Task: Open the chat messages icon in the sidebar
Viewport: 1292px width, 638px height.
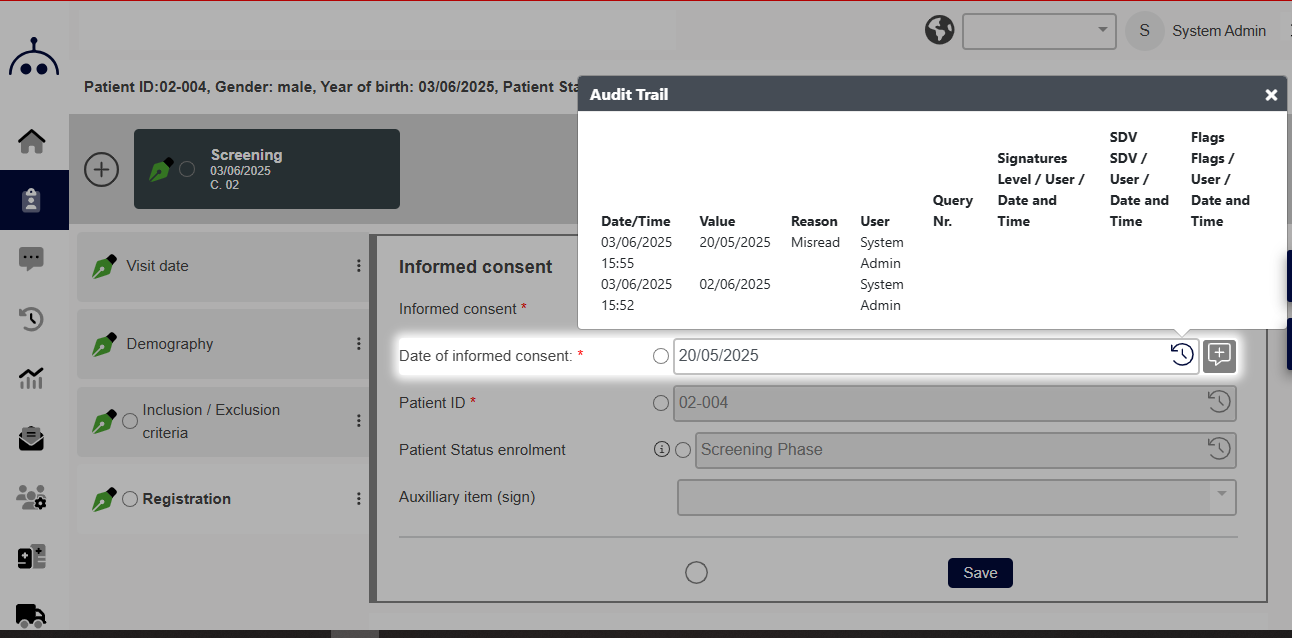Action: click(x=32, y=259)
